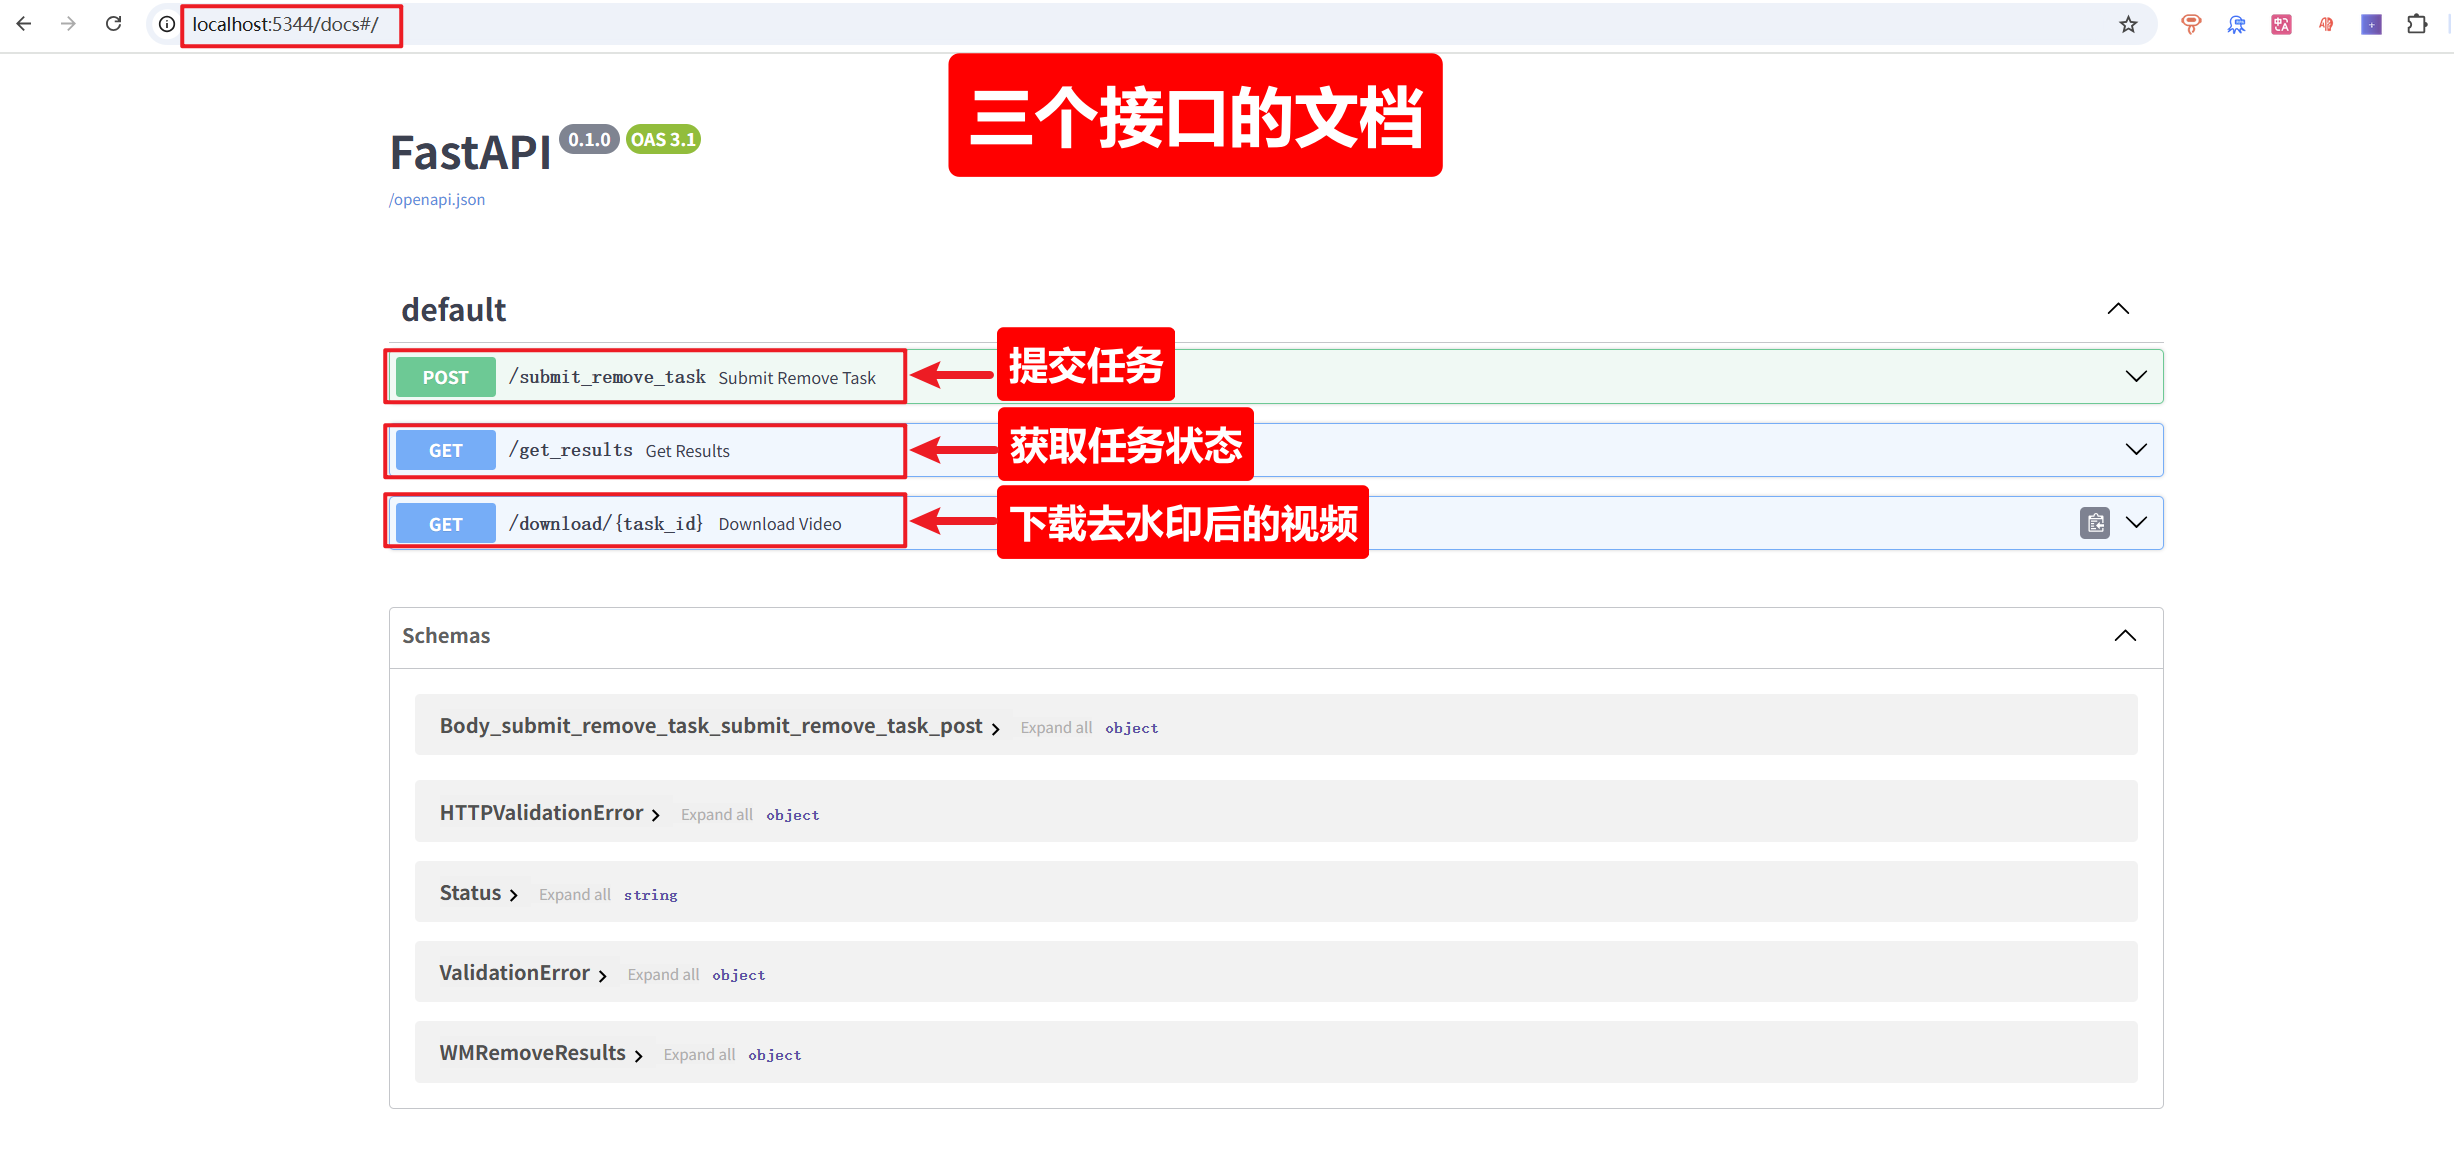Screen dimensions: 2454x1151
Task: Click the site information icon
Action: [167, 24]
